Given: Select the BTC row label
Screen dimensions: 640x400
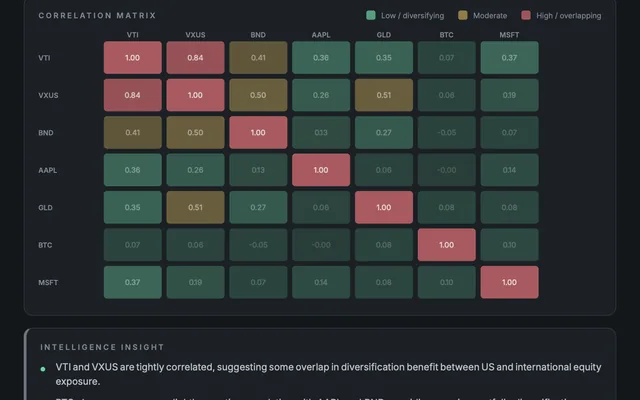Looking at the screenshot, I should pyautogui.click(x=45, y=245).
